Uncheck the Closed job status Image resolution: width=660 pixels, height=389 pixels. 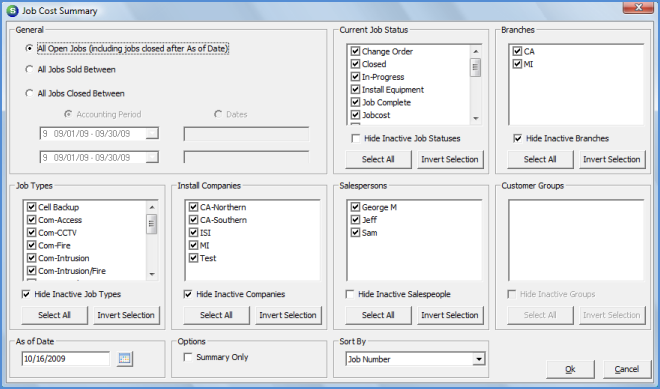coord(355,64)
